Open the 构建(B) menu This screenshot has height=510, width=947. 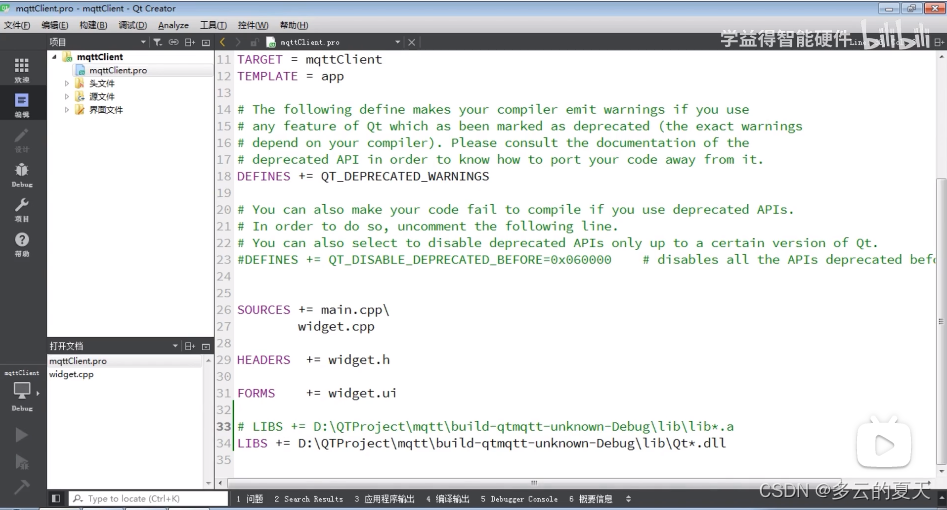93,25
